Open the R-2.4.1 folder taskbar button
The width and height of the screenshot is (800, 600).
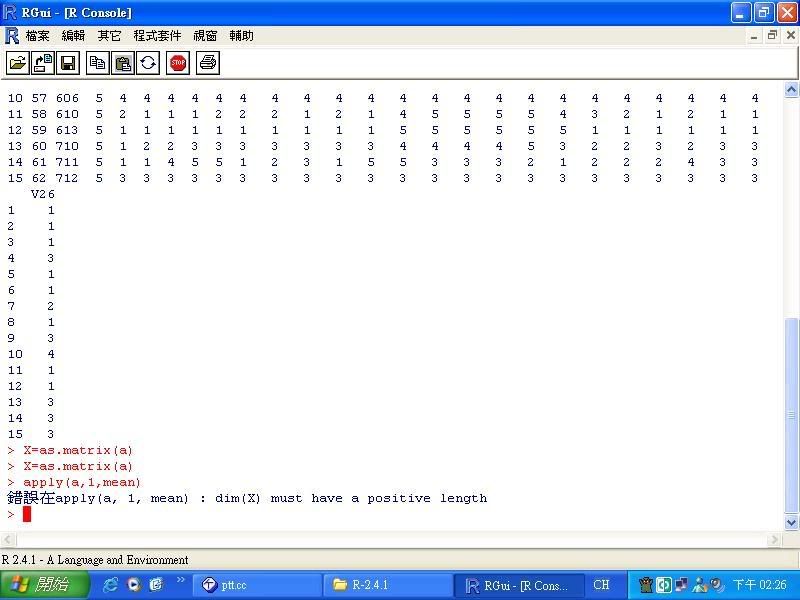(387, 585)
